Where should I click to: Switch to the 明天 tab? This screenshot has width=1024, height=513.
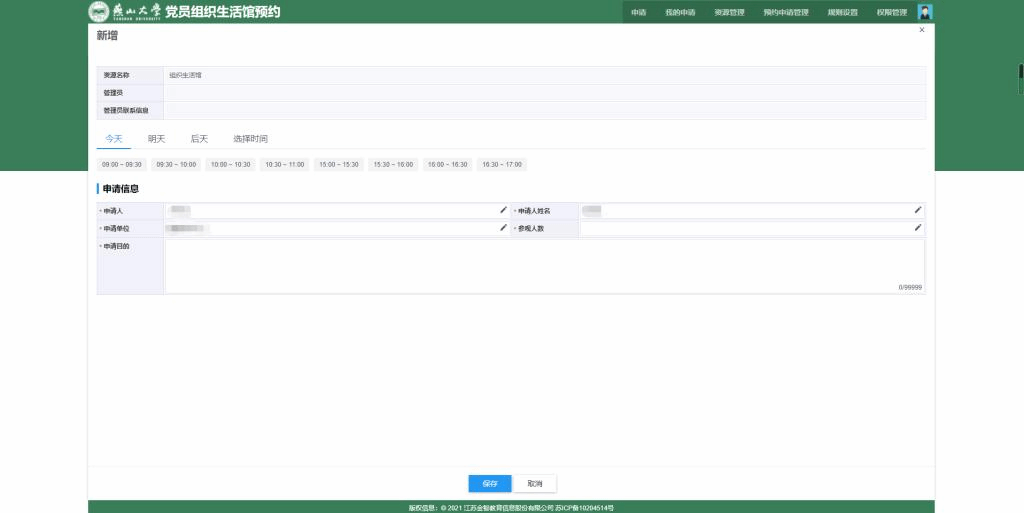click(157, 139)
